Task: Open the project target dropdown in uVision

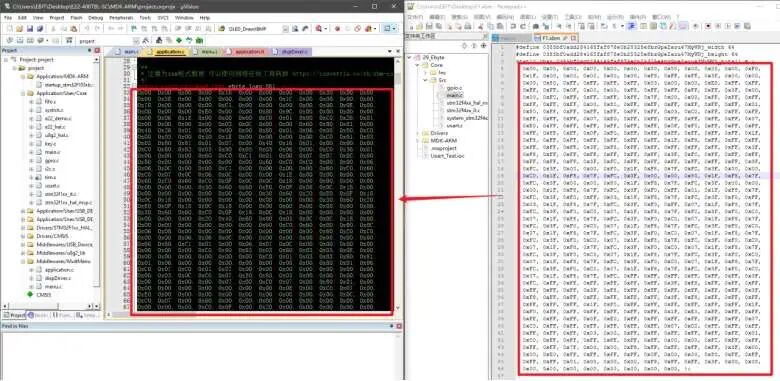Action: point(136,40)
